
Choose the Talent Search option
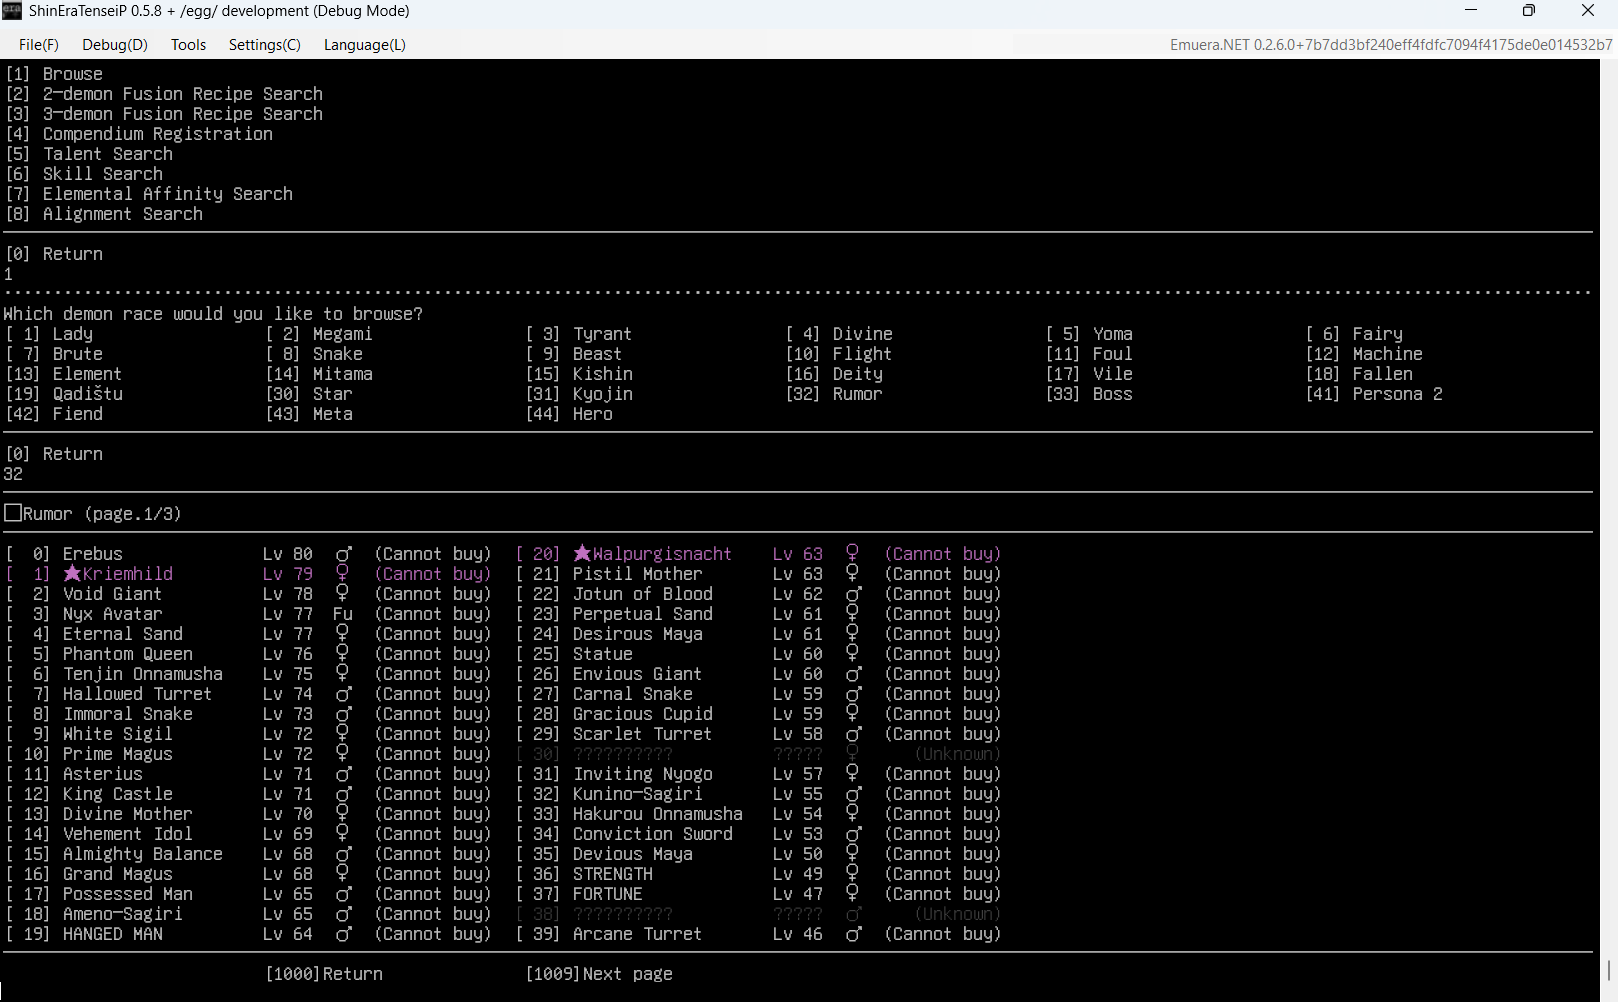[x=89, y=154]
